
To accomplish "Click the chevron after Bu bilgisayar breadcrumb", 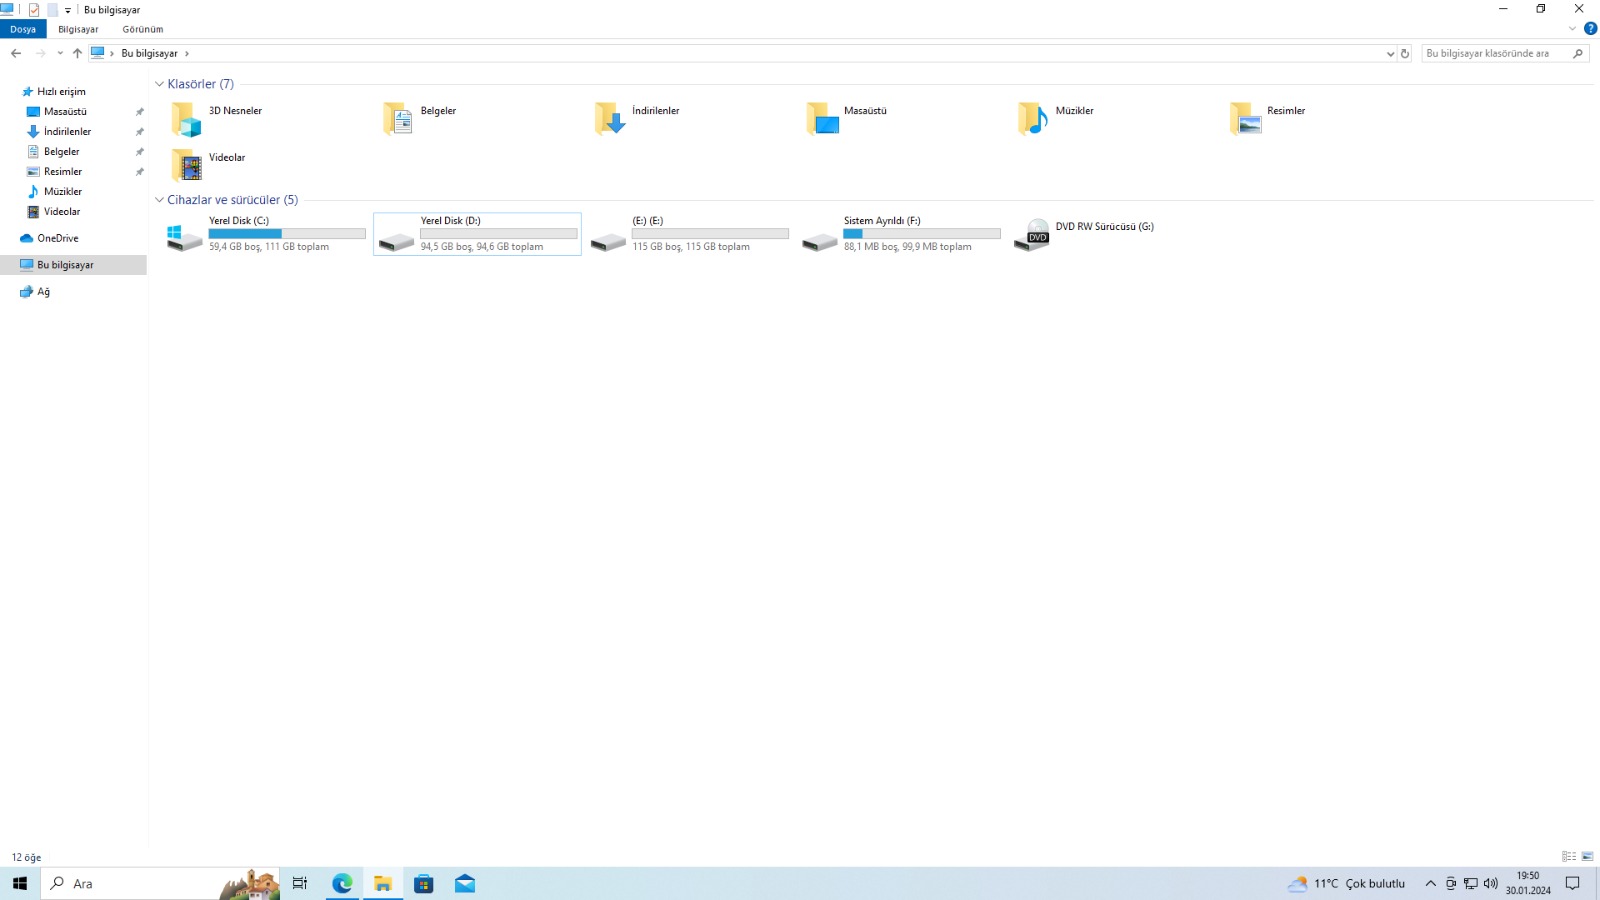I will click(x=187, y=54).
